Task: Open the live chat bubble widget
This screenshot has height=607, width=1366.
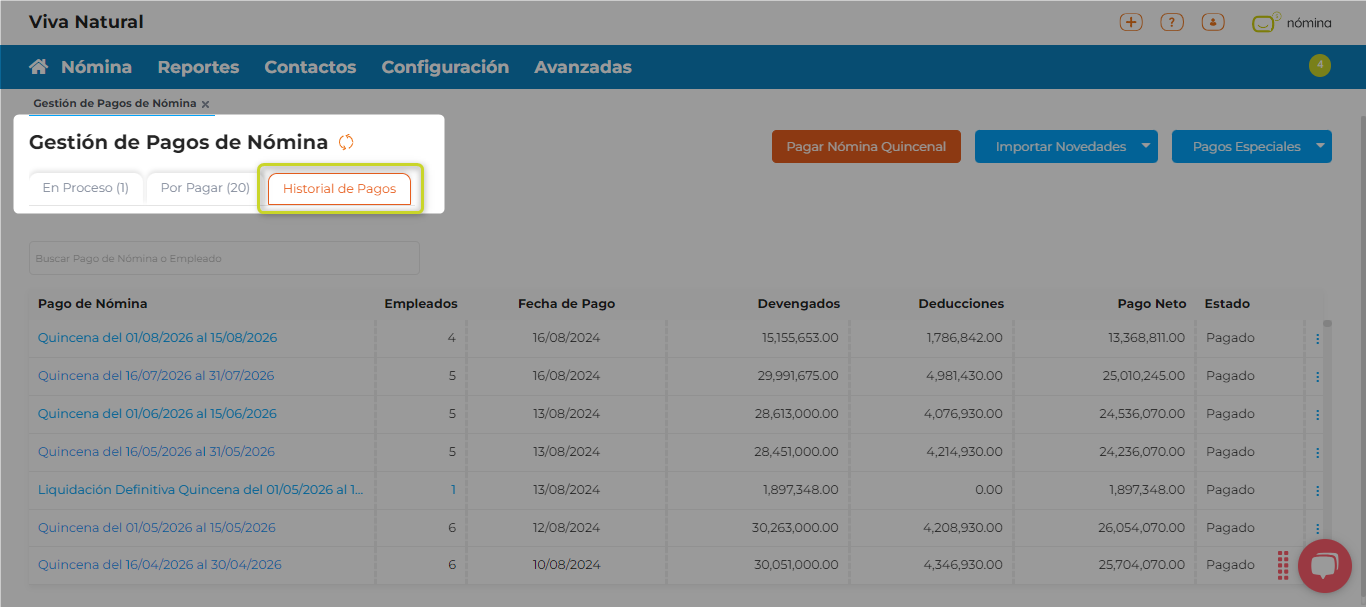Action: tap(1324, 567)
